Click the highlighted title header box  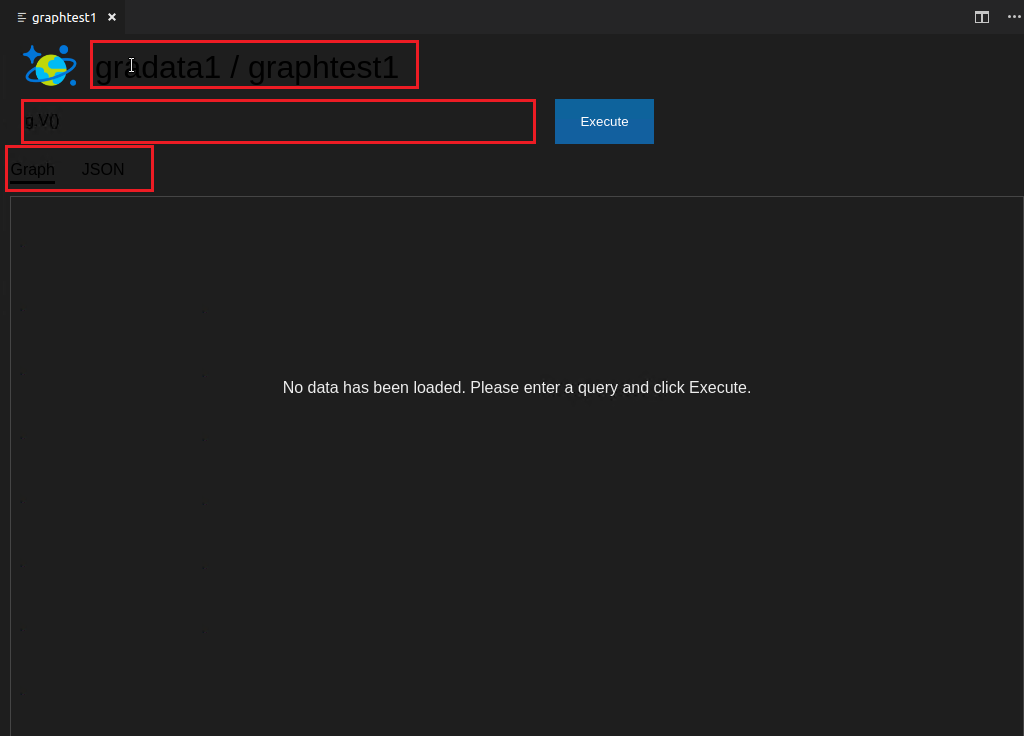(254, 65)
